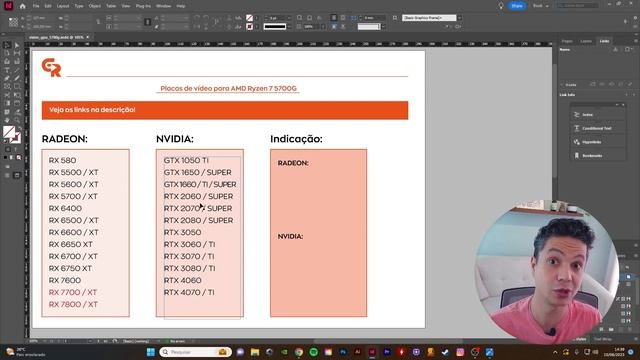The width and height of the screenshot is (640, 360).
Task: Open Object menu
Action: (x=95, y=6)
